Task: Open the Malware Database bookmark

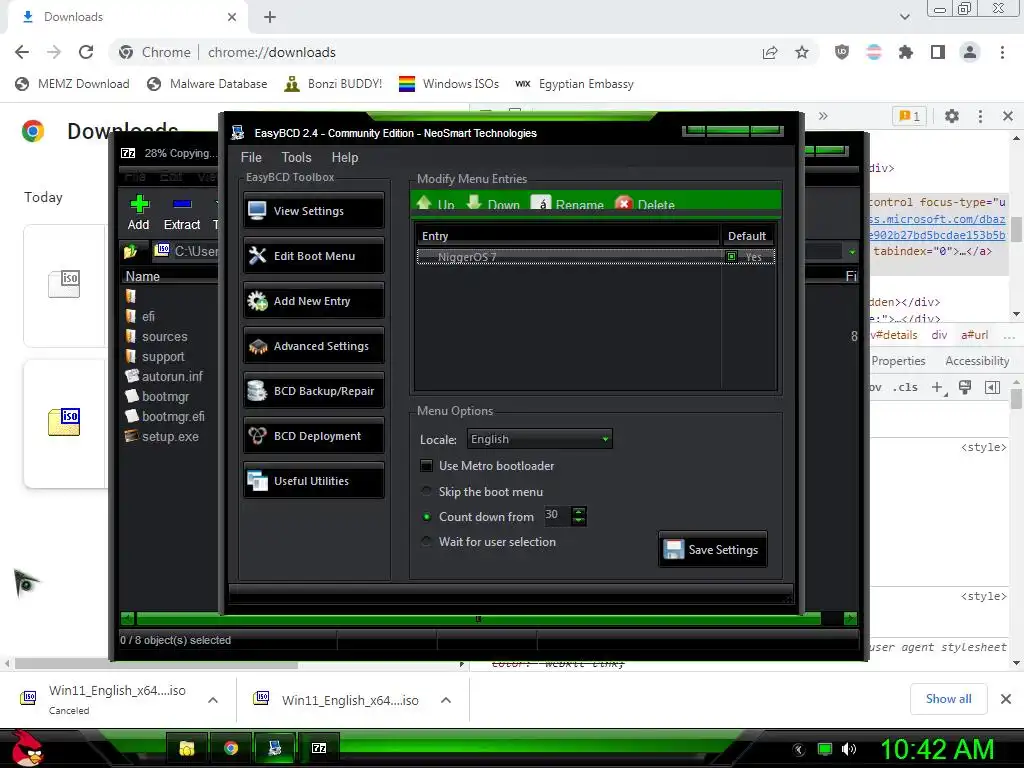Action: click(207, 84)
